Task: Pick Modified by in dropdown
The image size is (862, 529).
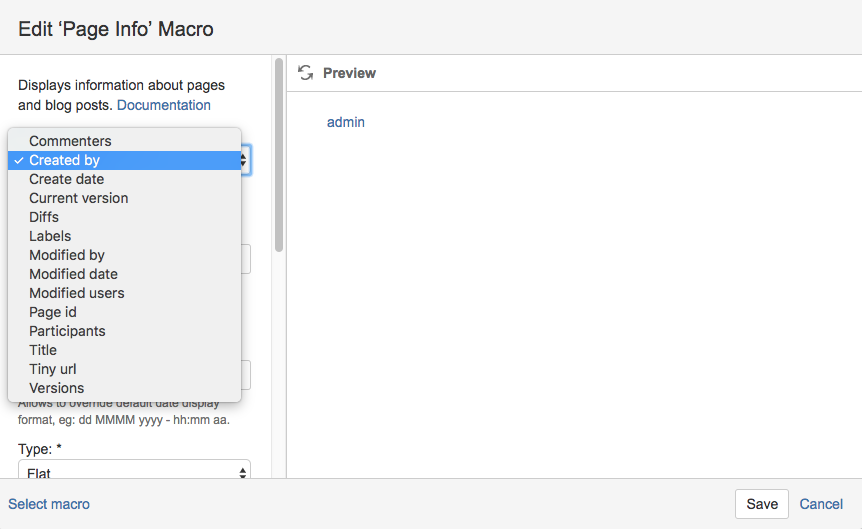Action: (124, 255)
